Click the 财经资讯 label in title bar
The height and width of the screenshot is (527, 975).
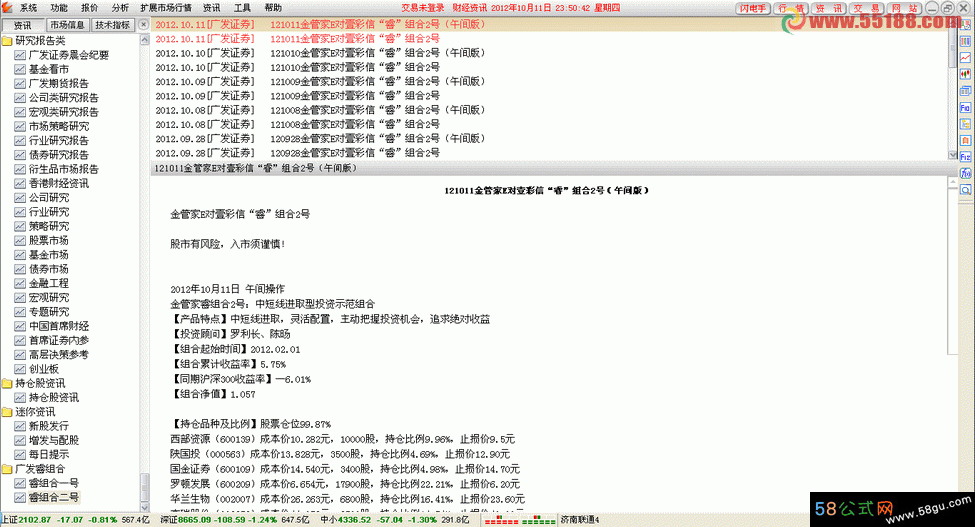coord(469,7)
